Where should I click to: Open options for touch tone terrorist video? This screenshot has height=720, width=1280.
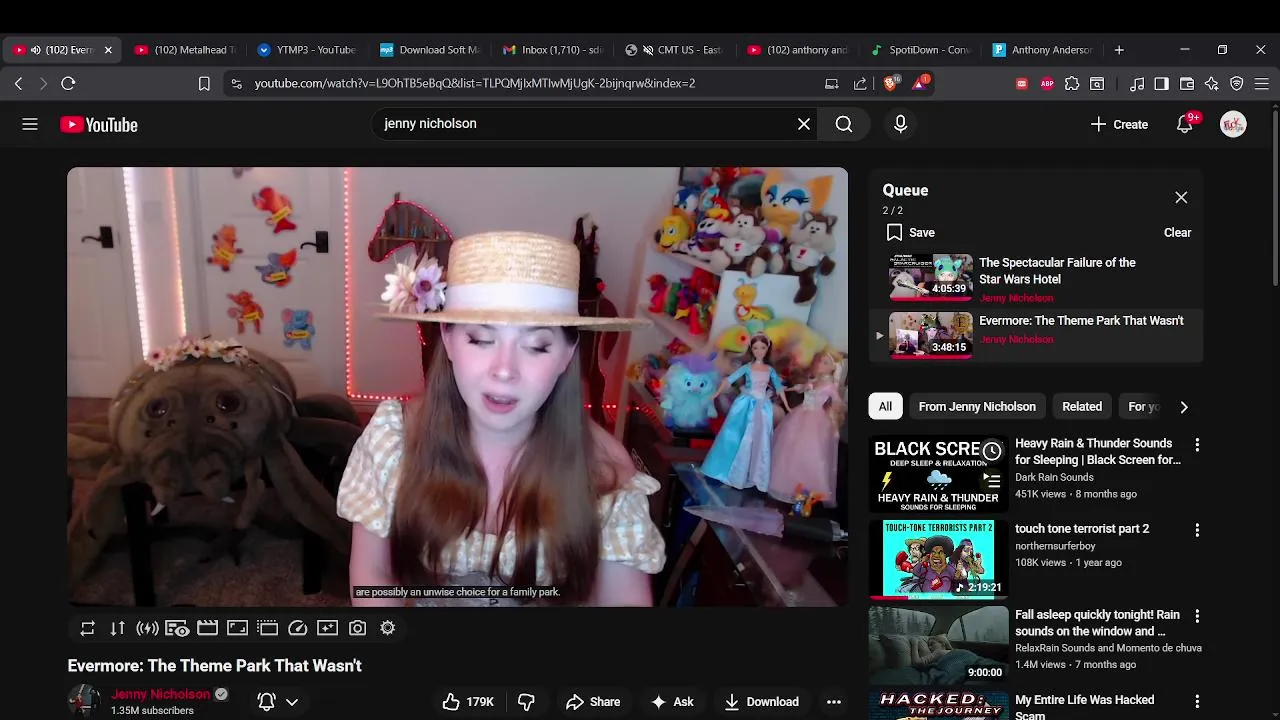1197,530
